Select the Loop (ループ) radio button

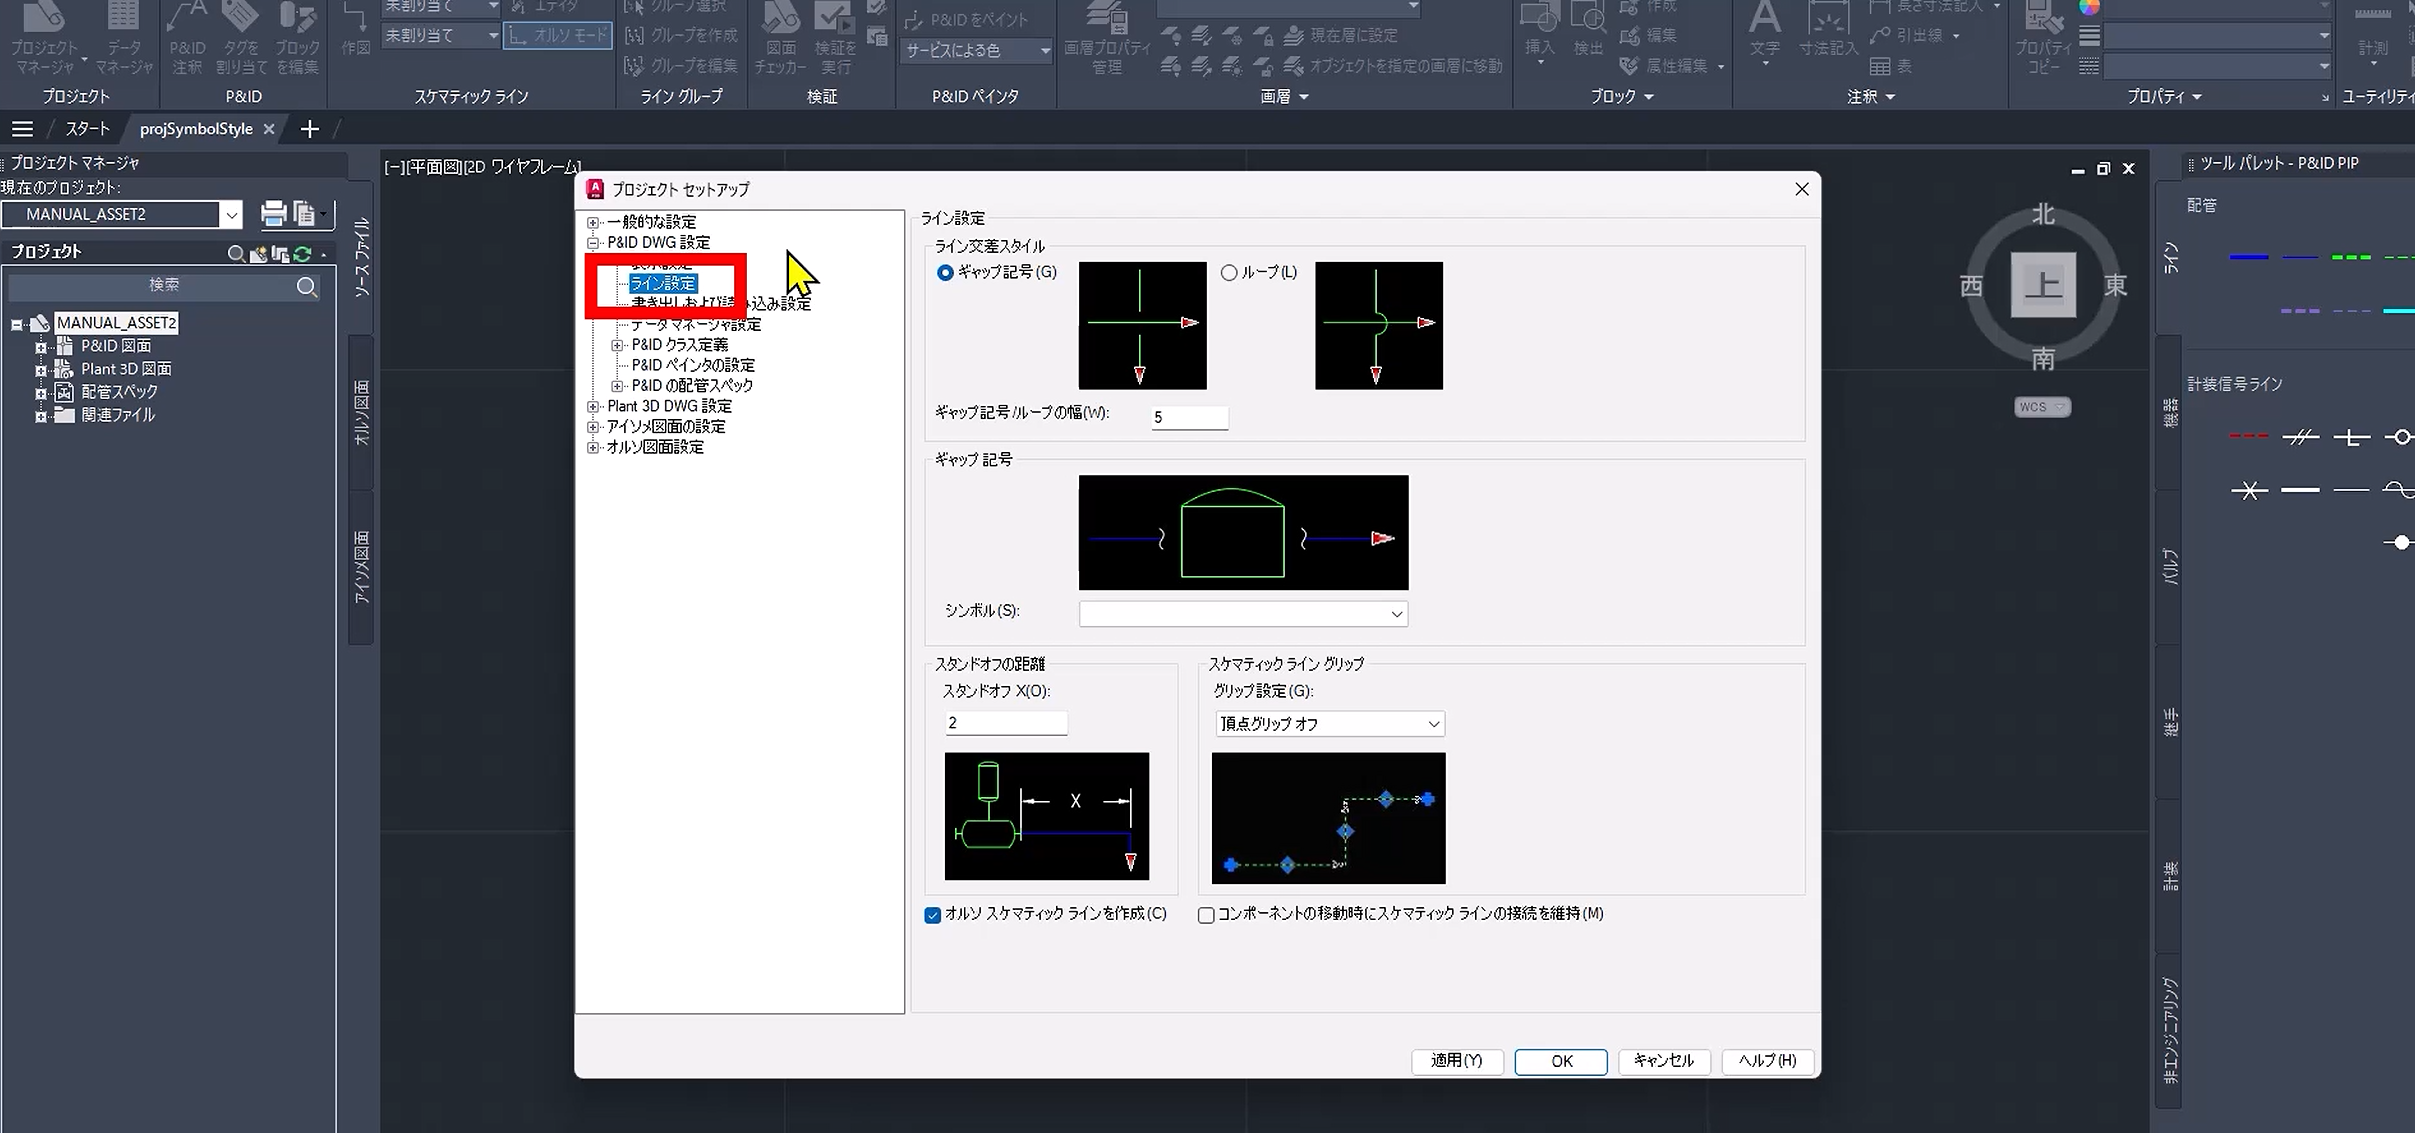(x=1229, y=272)
